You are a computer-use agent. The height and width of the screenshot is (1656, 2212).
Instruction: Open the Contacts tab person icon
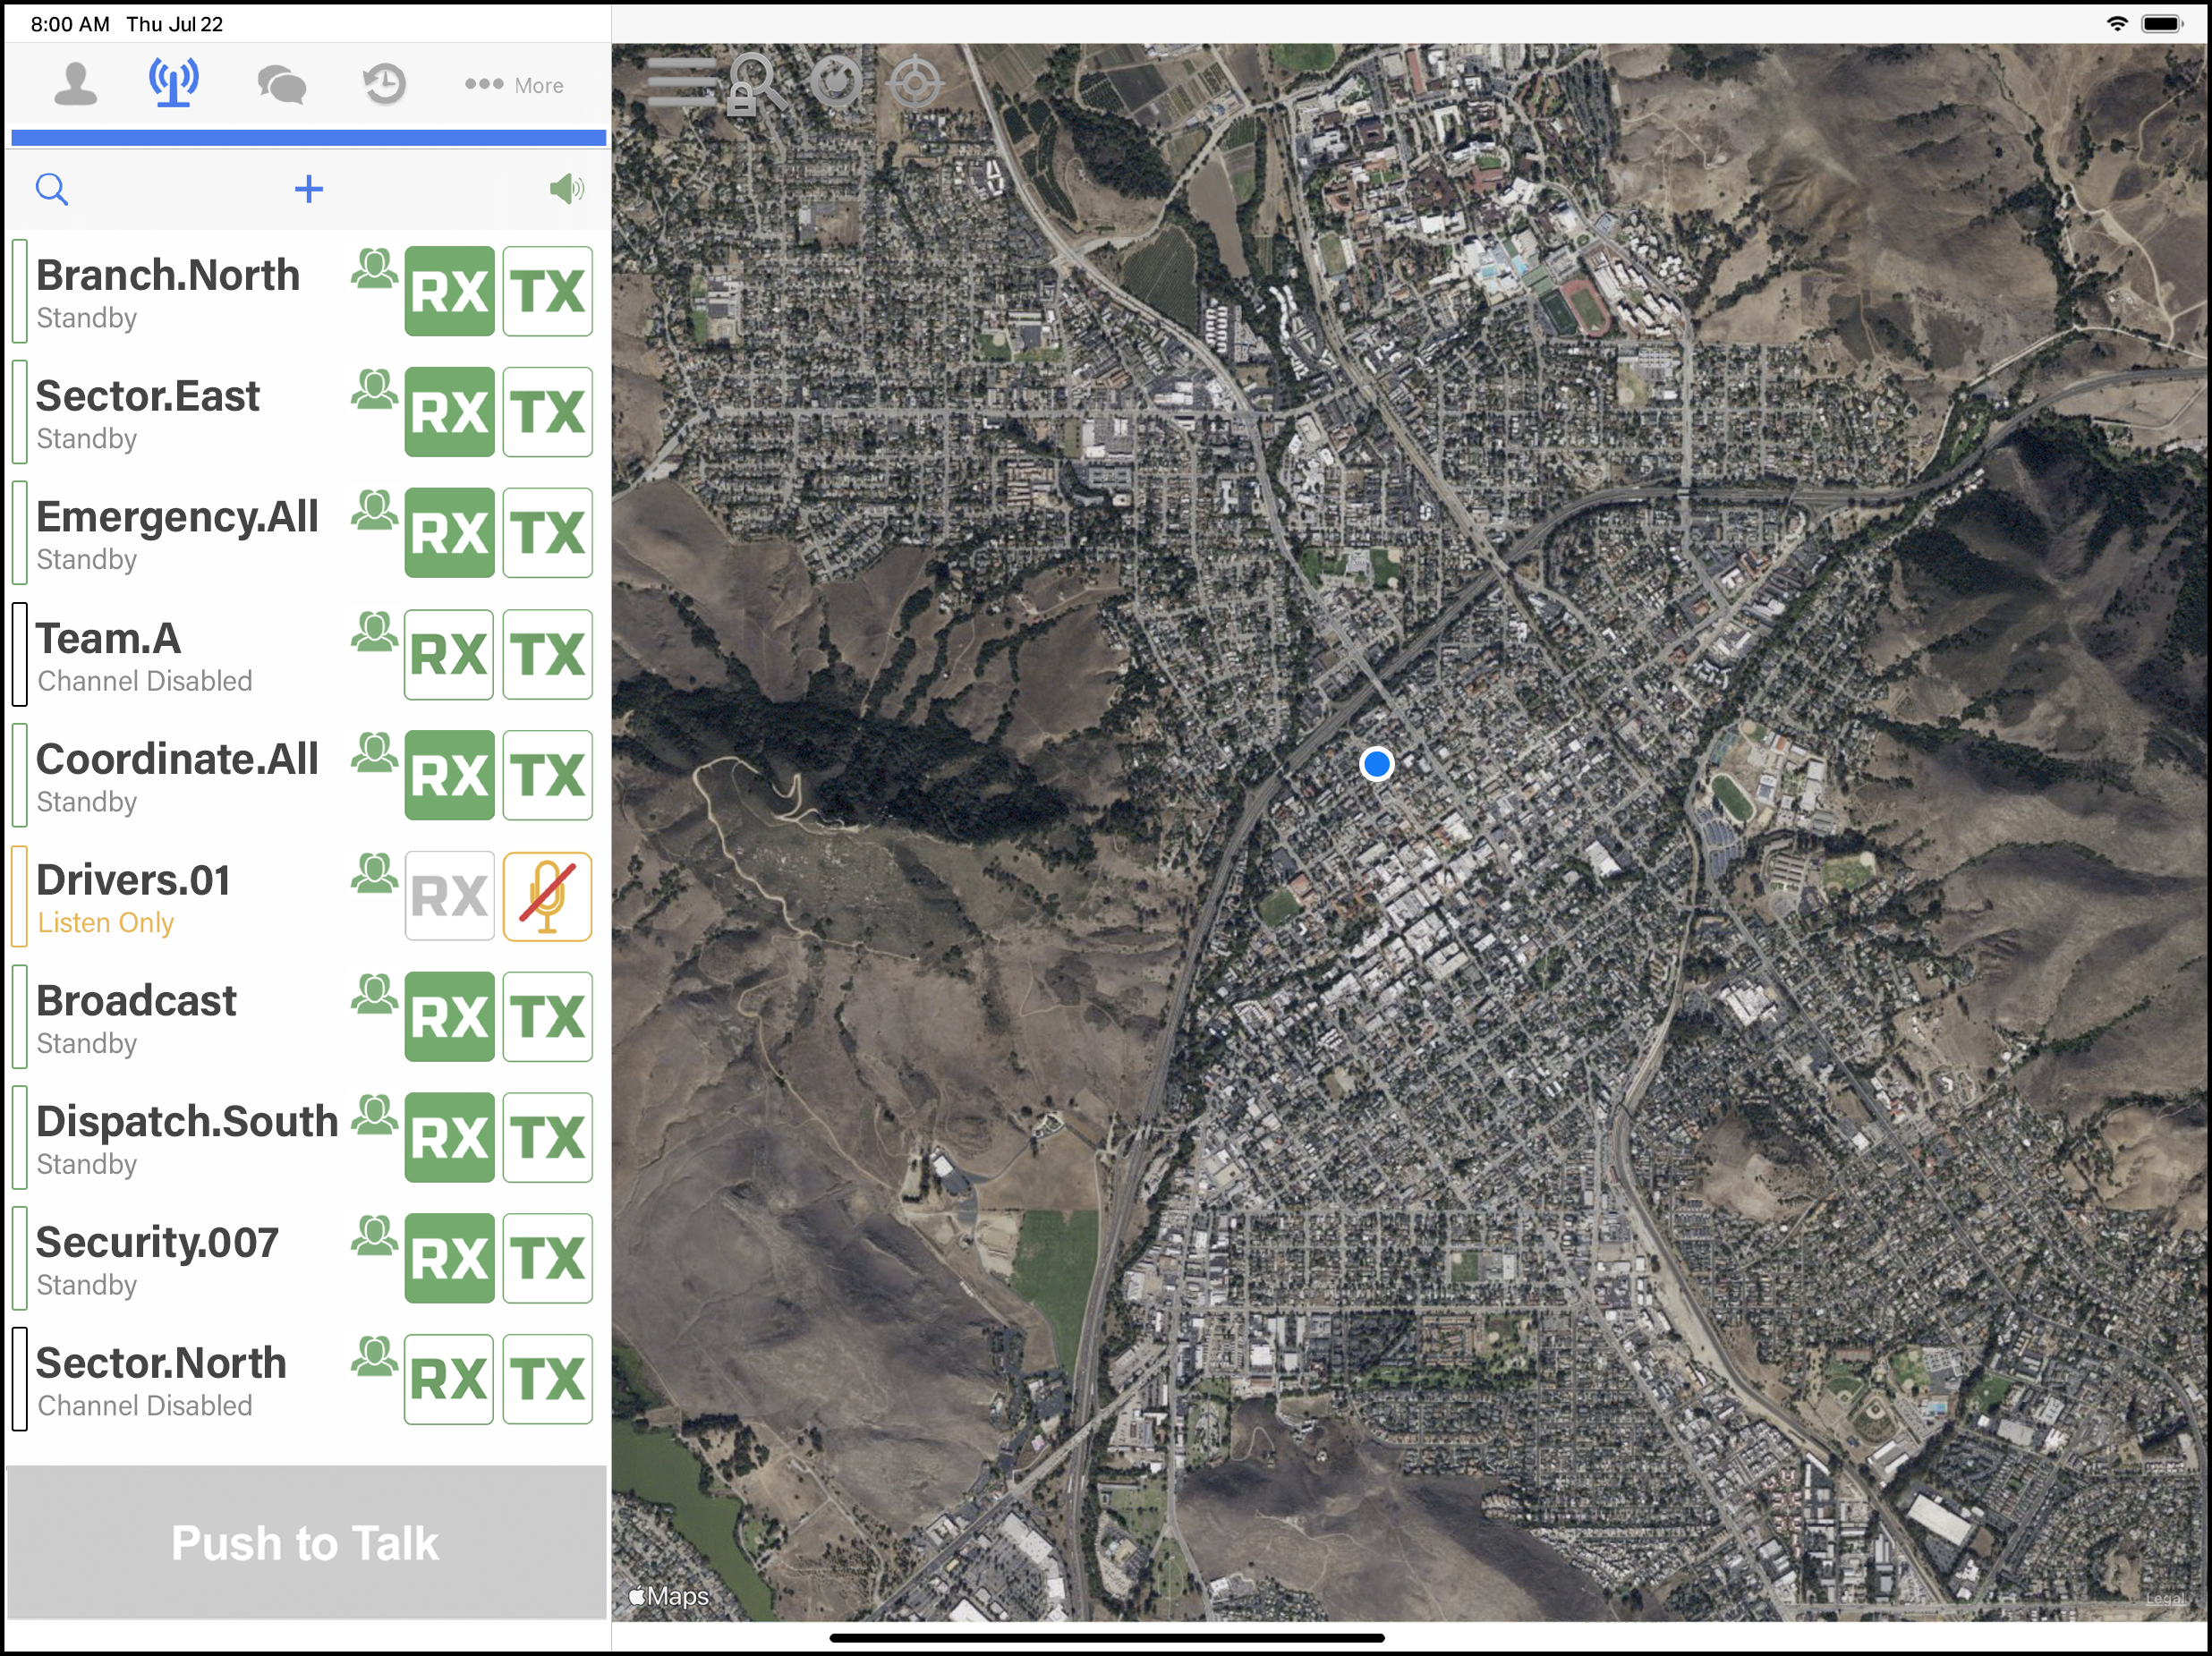coord(75,83)
